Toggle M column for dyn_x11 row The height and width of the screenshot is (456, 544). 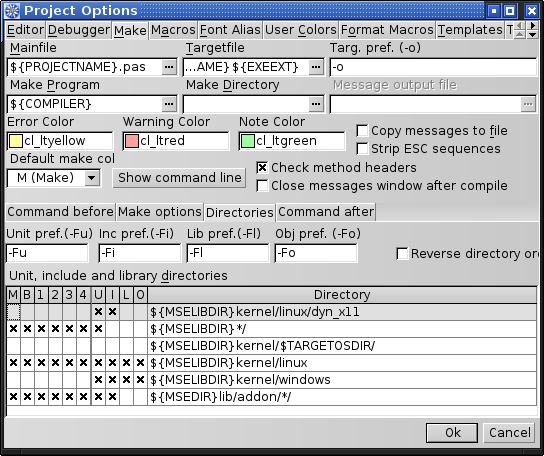click(13, 312)
